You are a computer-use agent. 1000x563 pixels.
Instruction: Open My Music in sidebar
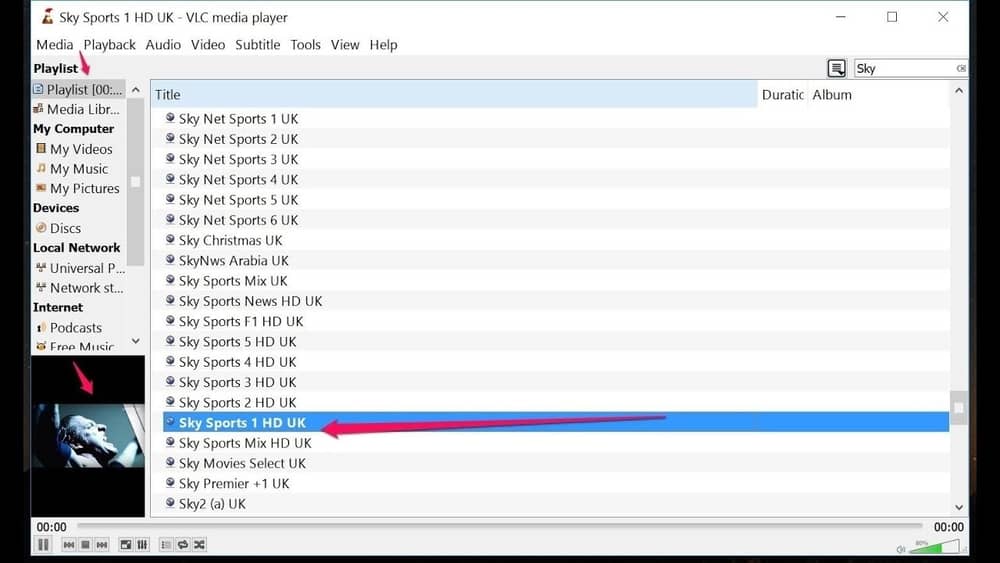click(x=78, y=168)
